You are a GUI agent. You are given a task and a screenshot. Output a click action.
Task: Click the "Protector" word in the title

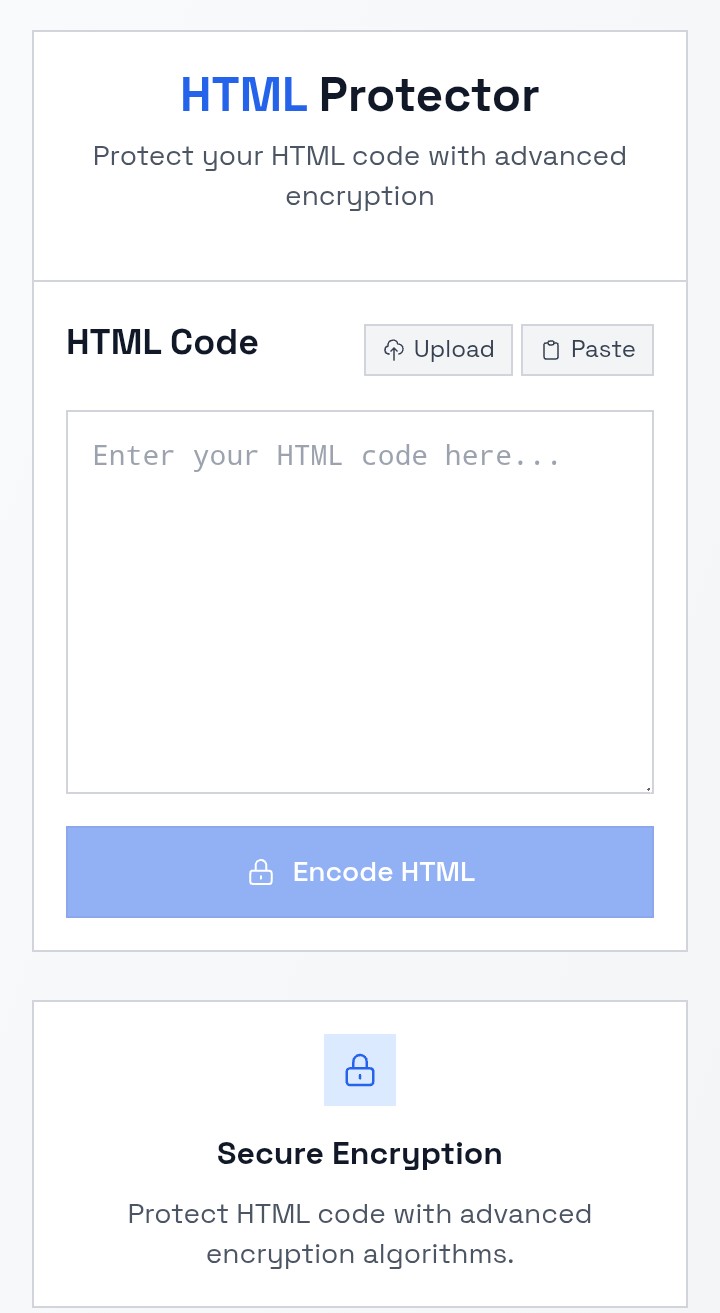point(429,96)
